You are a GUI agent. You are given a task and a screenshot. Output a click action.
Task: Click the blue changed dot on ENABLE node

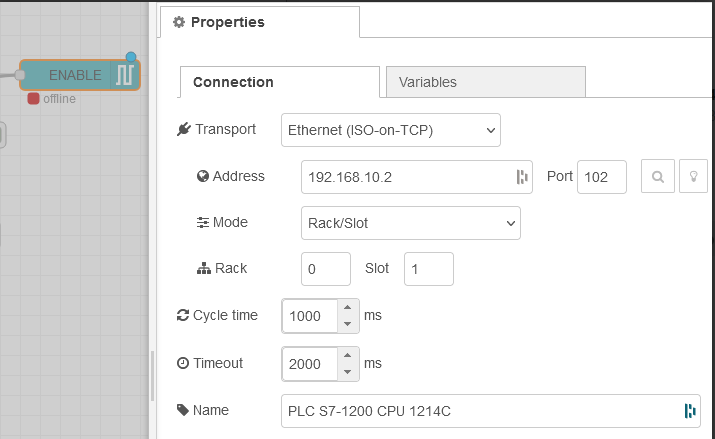point(131,57)
